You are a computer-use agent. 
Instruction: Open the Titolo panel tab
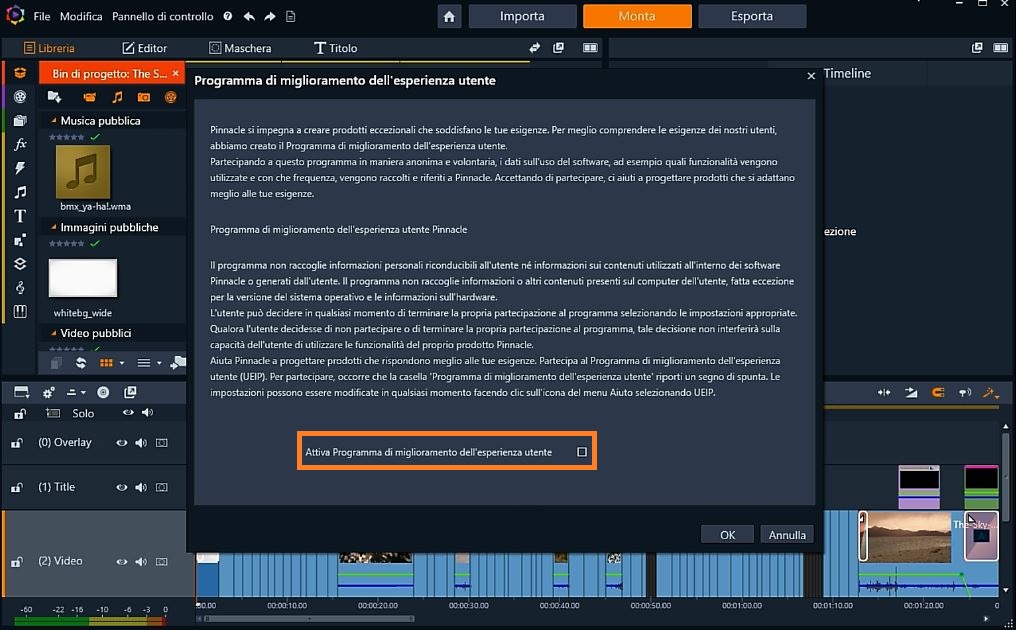(x=336, y=48)
